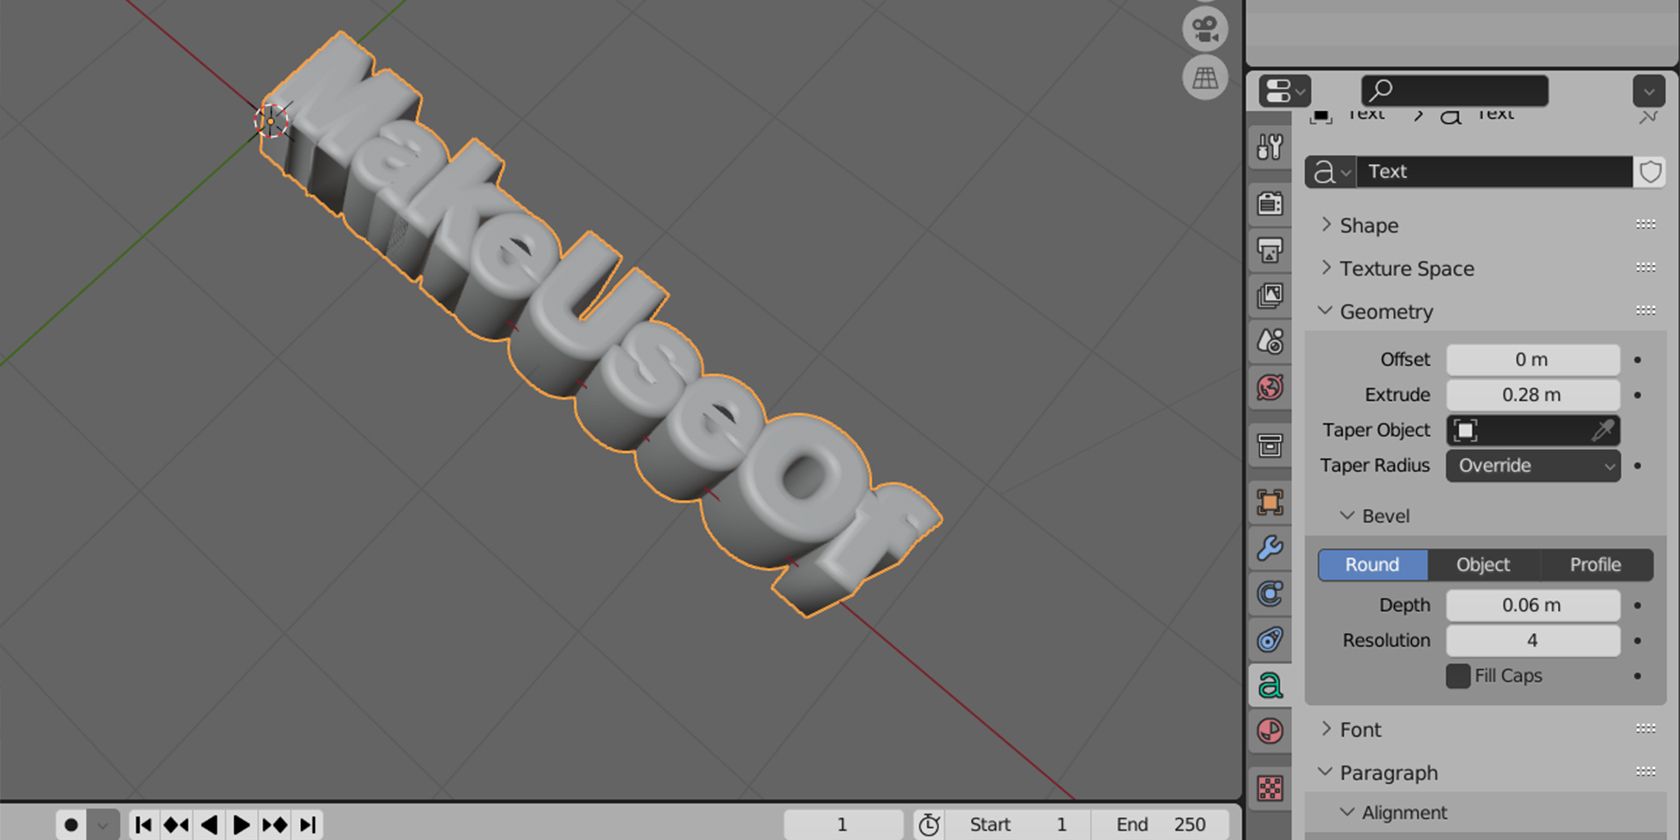Animate the Depth property dot

pos(1638,605)
